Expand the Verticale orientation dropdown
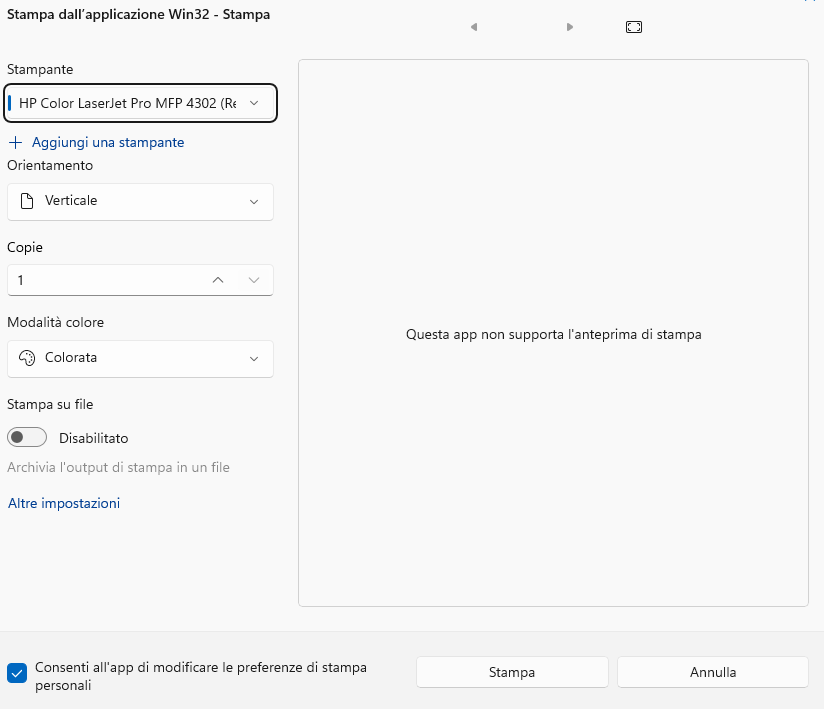The image size is (824, 709). click(140, 201)
